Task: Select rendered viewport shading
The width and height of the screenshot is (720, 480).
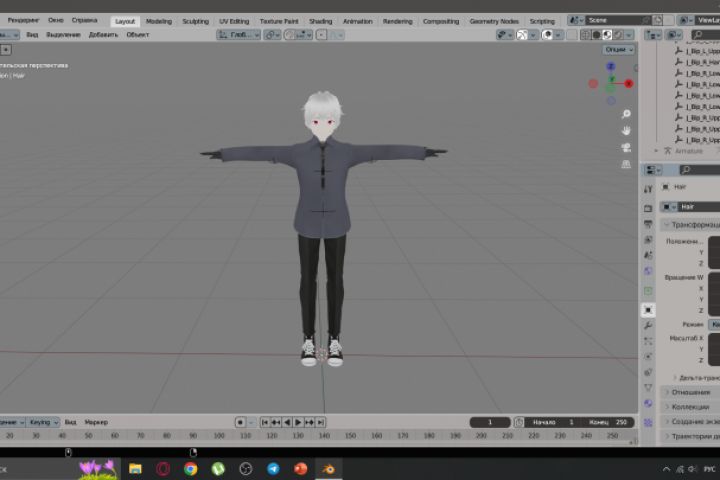Action: click(x=618, y=35)
